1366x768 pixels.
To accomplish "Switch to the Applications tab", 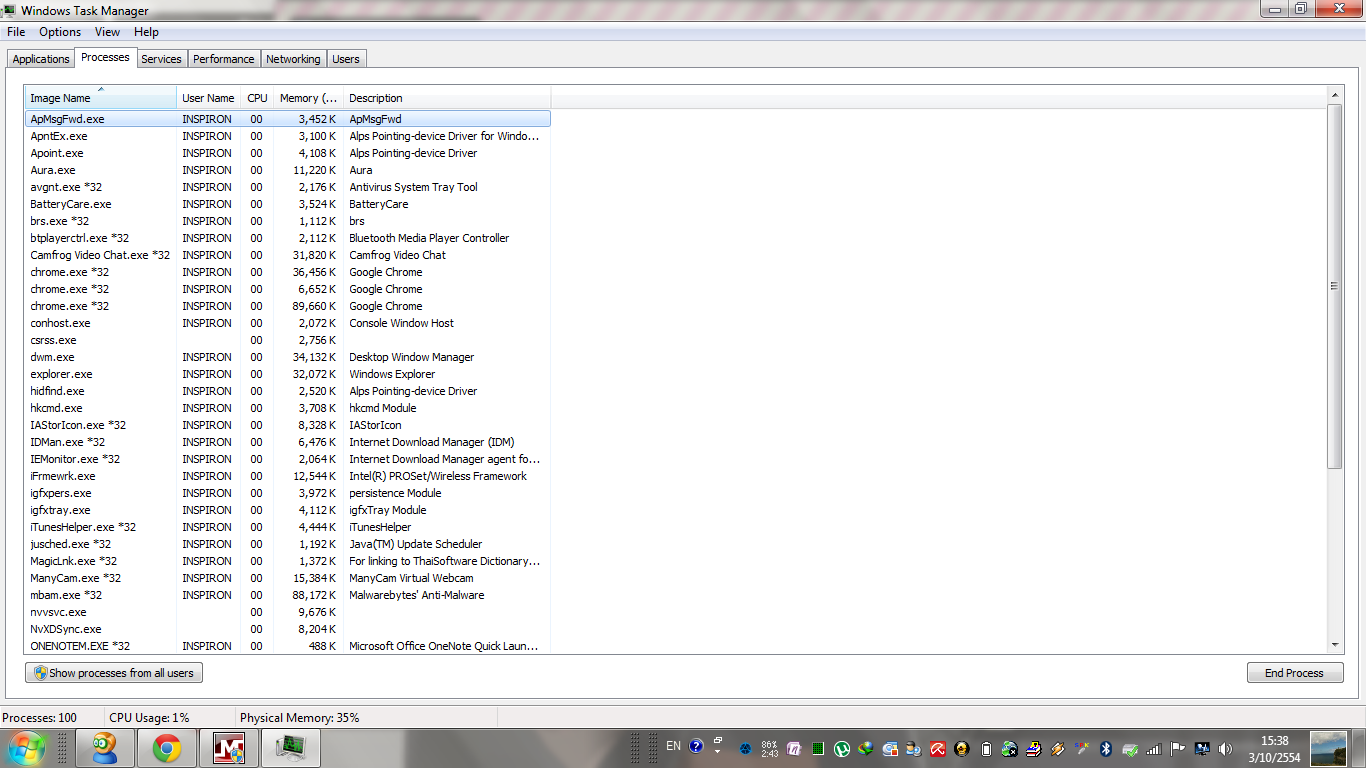I will click(41, 59).
